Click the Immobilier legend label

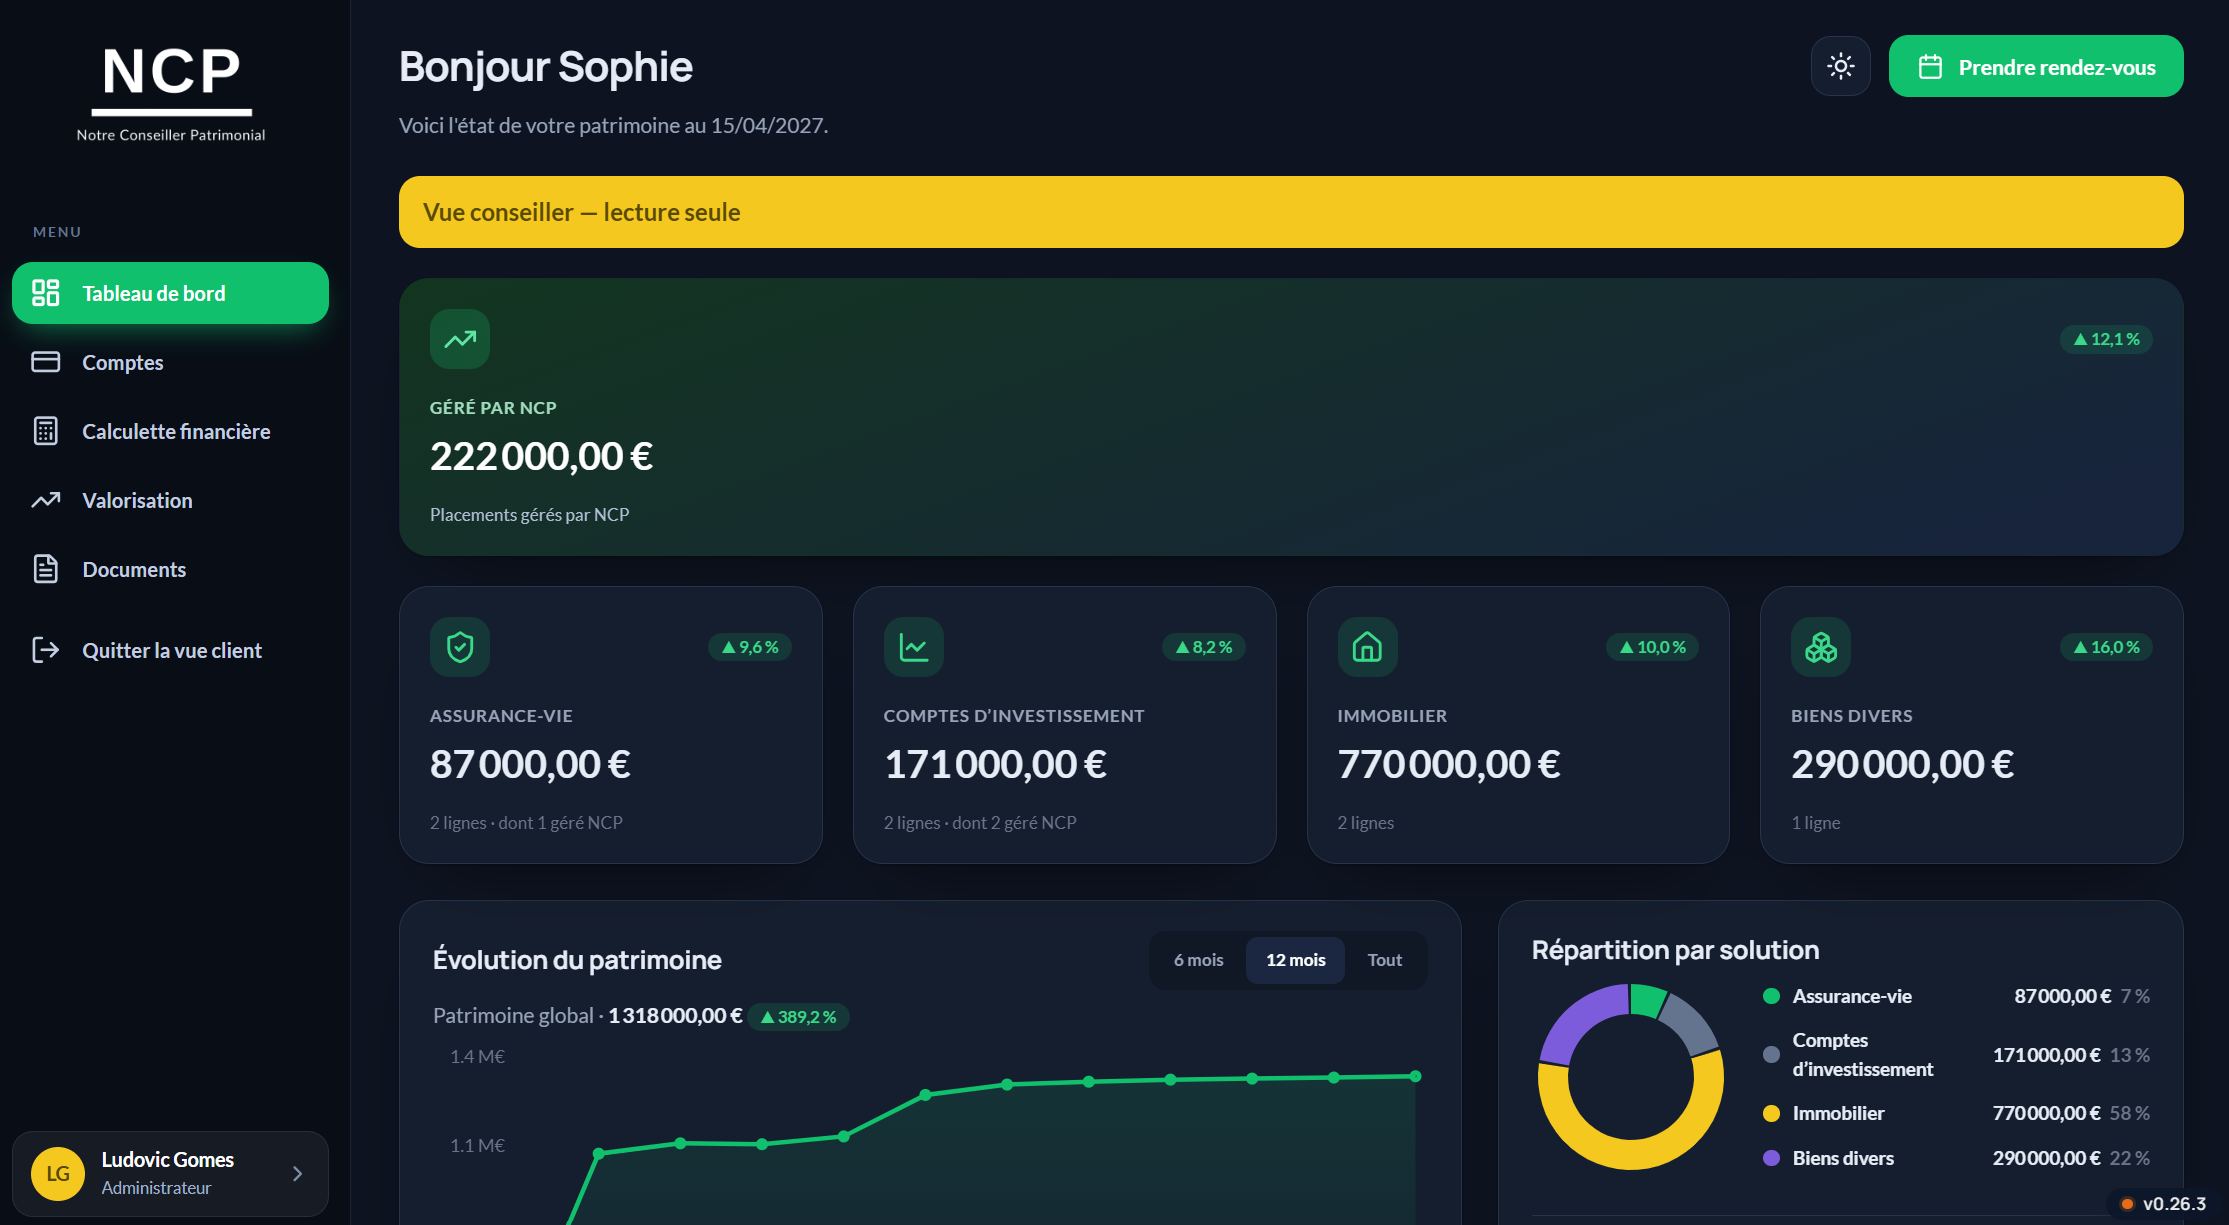click(x=1838, y=1114)
